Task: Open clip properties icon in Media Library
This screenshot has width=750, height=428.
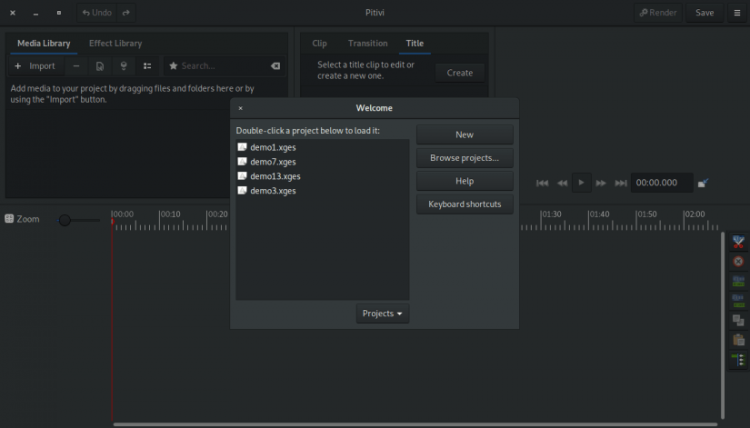Action: click(x=99, y=66)
